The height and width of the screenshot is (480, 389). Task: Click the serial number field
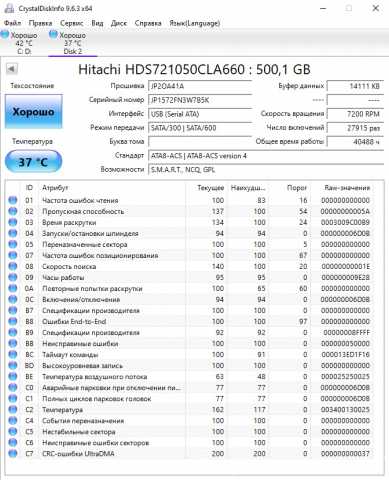200,100
